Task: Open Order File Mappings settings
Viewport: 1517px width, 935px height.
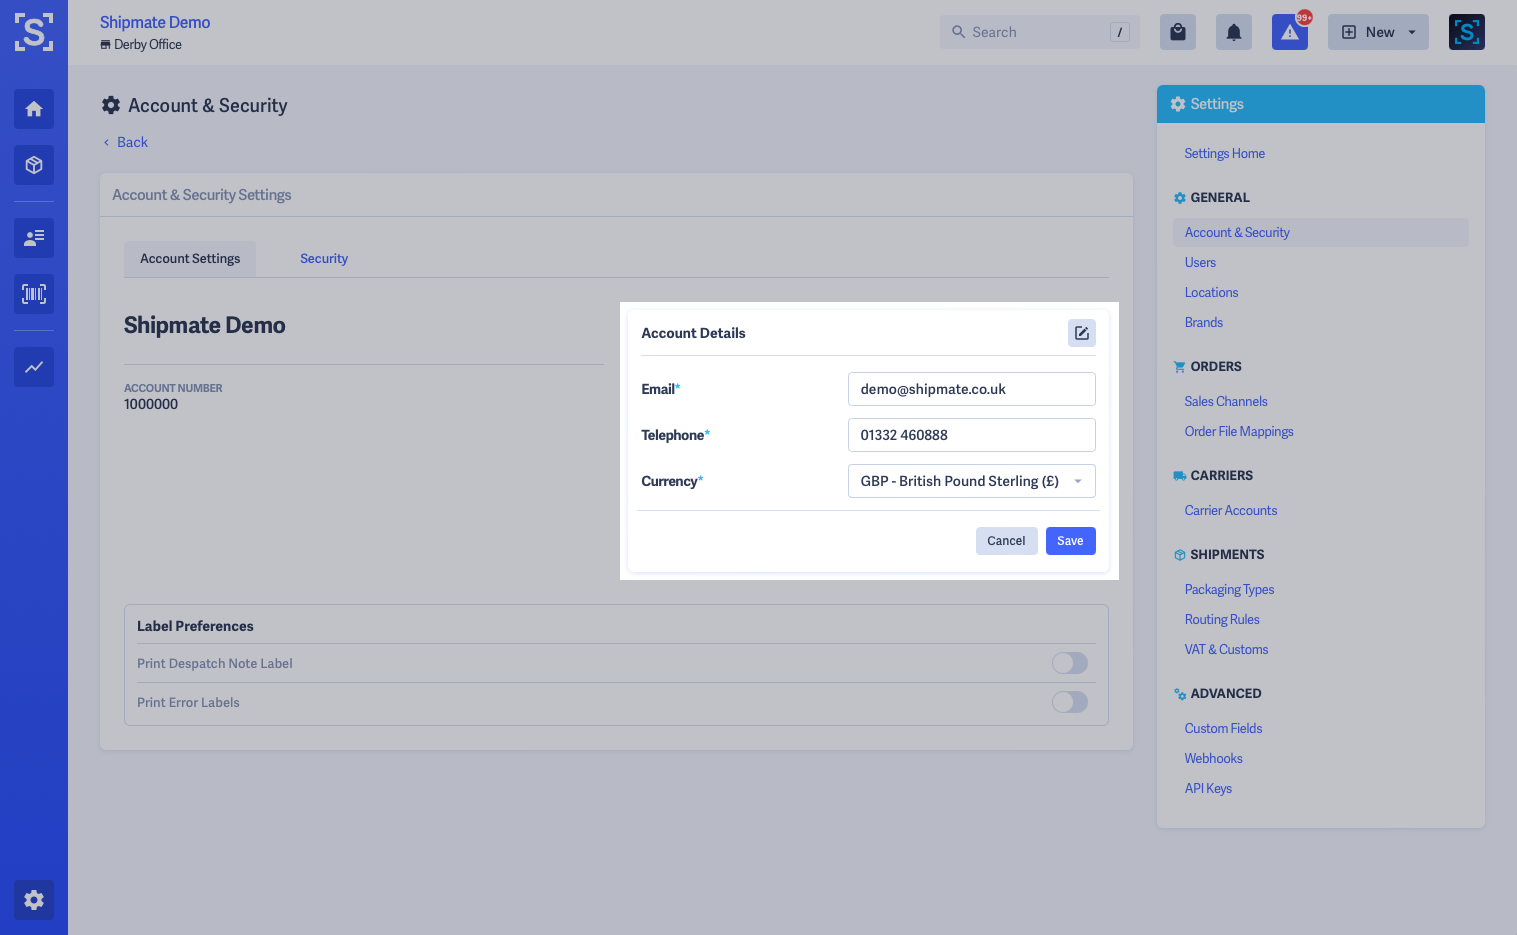Action: point(1239,432)
